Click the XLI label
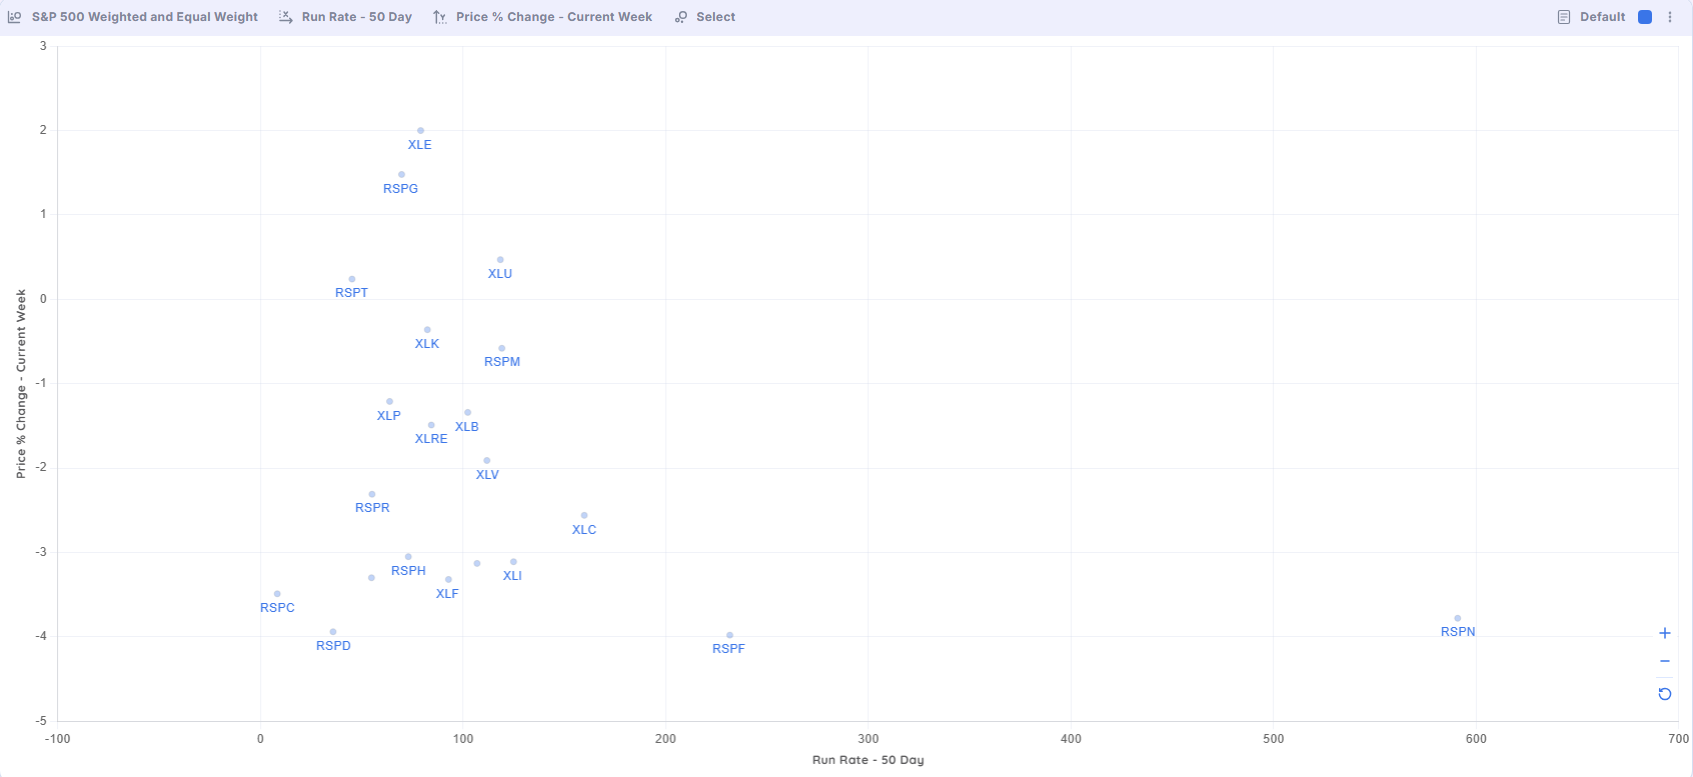The image size is (1693, 777). coord(513,576)
